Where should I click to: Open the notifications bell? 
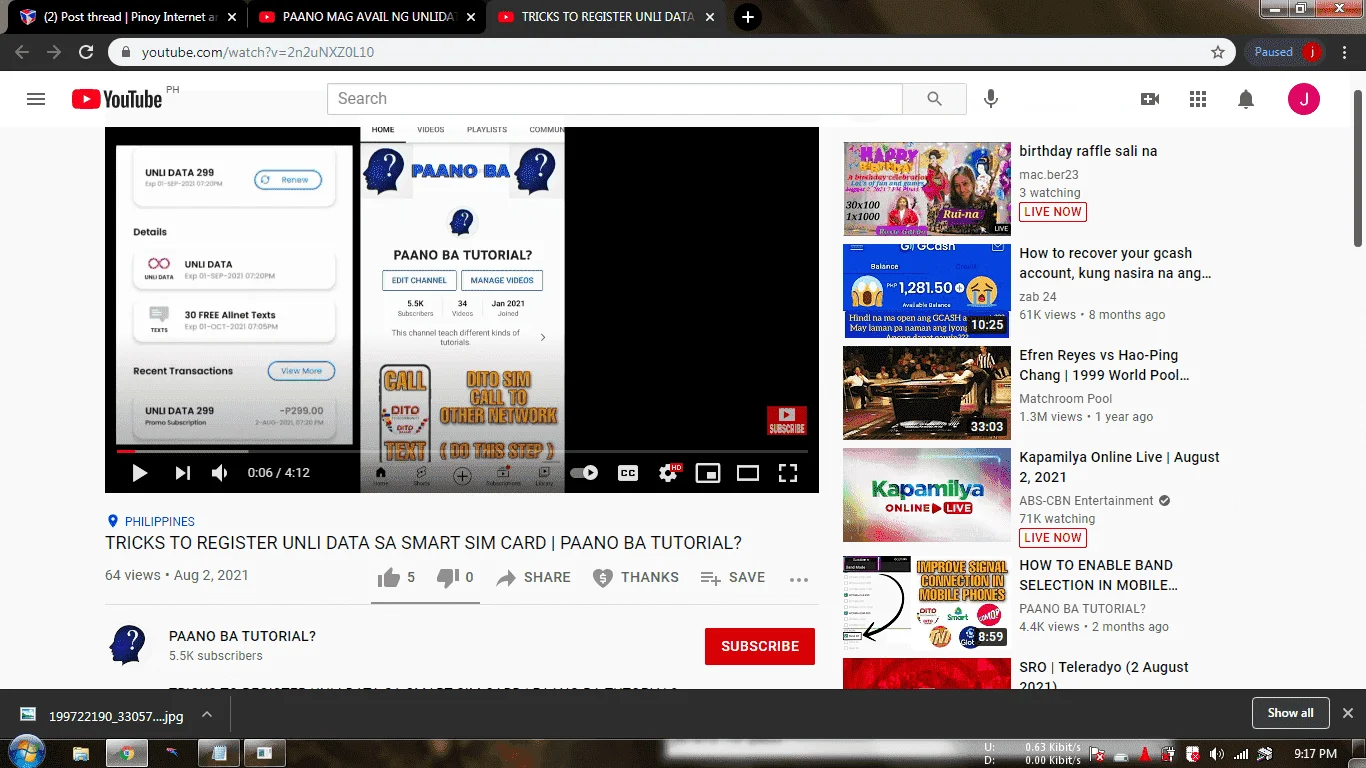(x=1246, y=99)
